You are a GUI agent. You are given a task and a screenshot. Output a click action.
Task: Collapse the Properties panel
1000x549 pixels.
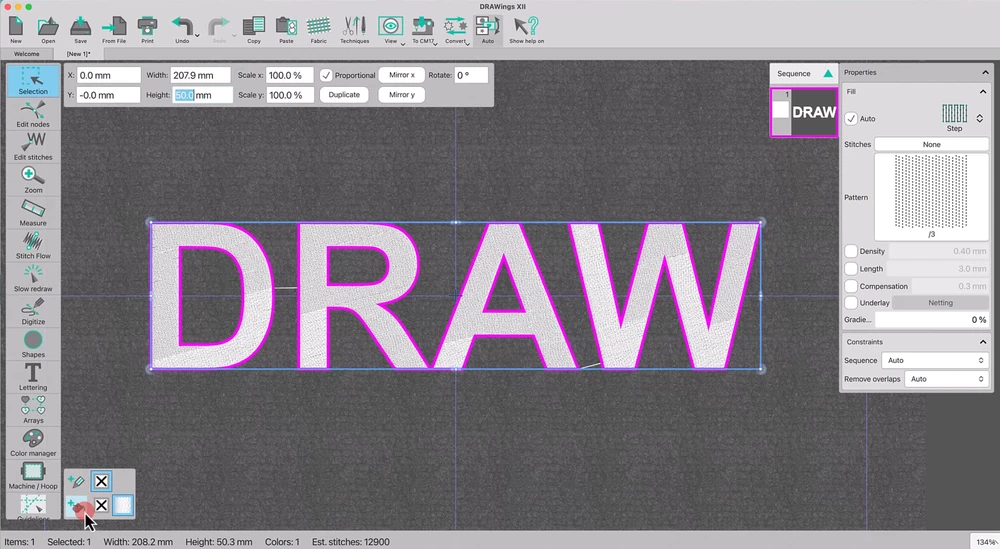click(985, 73)
